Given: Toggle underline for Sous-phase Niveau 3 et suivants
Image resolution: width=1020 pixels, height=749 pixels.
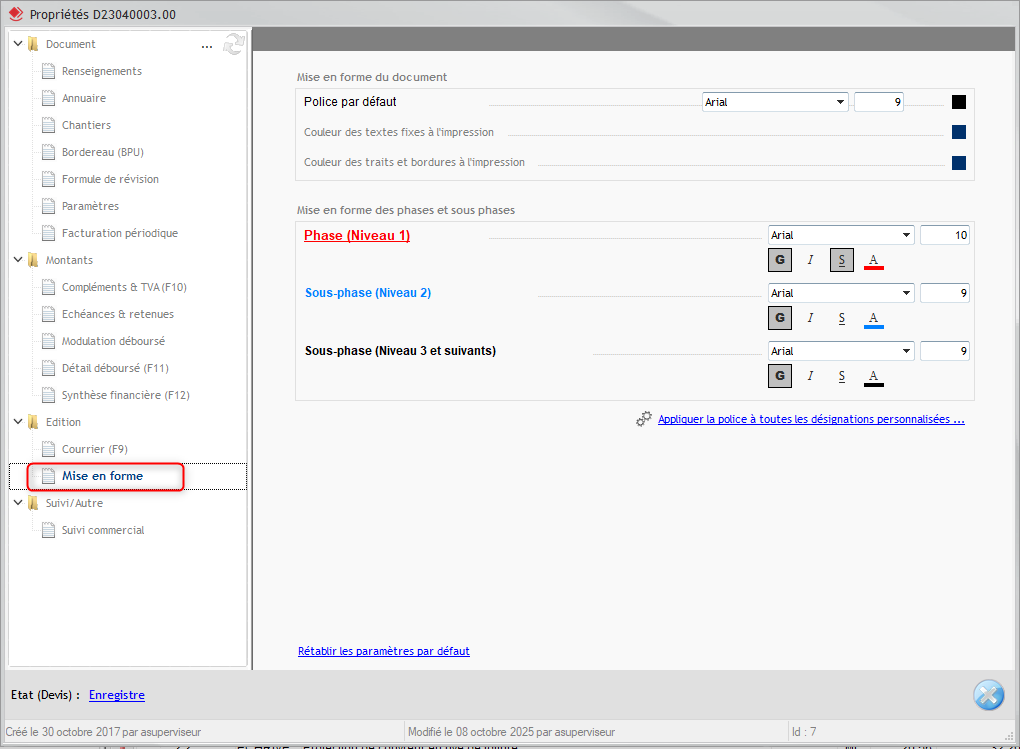Looking at the screenshot, I should tap(842, 377).
